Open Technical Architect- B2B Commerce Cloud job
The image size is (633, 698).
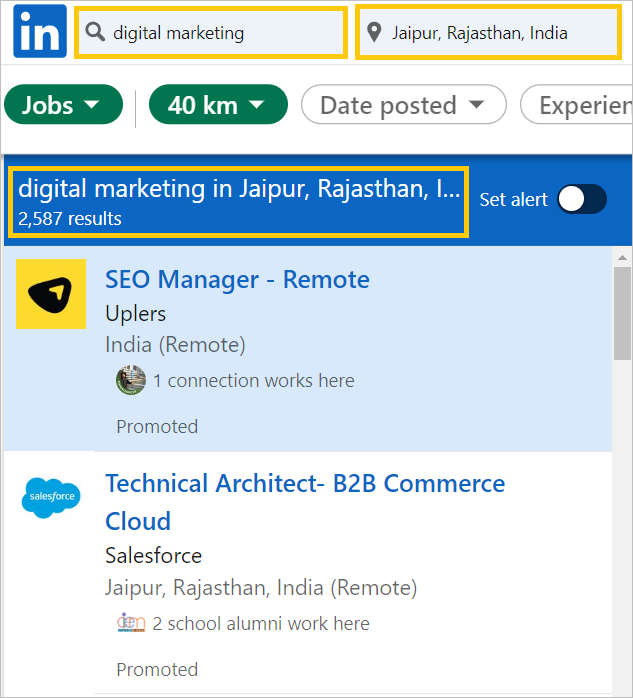[305, 502]
